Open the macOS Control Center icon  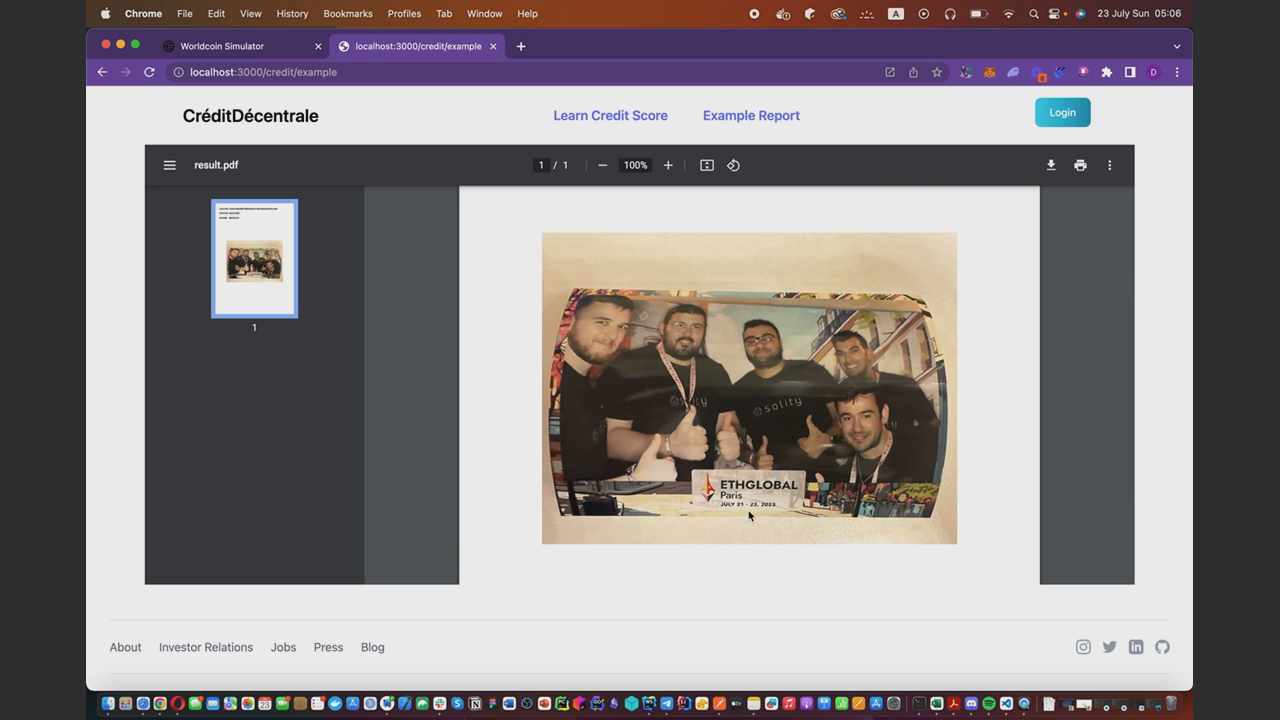click(x=1055, y=14)
